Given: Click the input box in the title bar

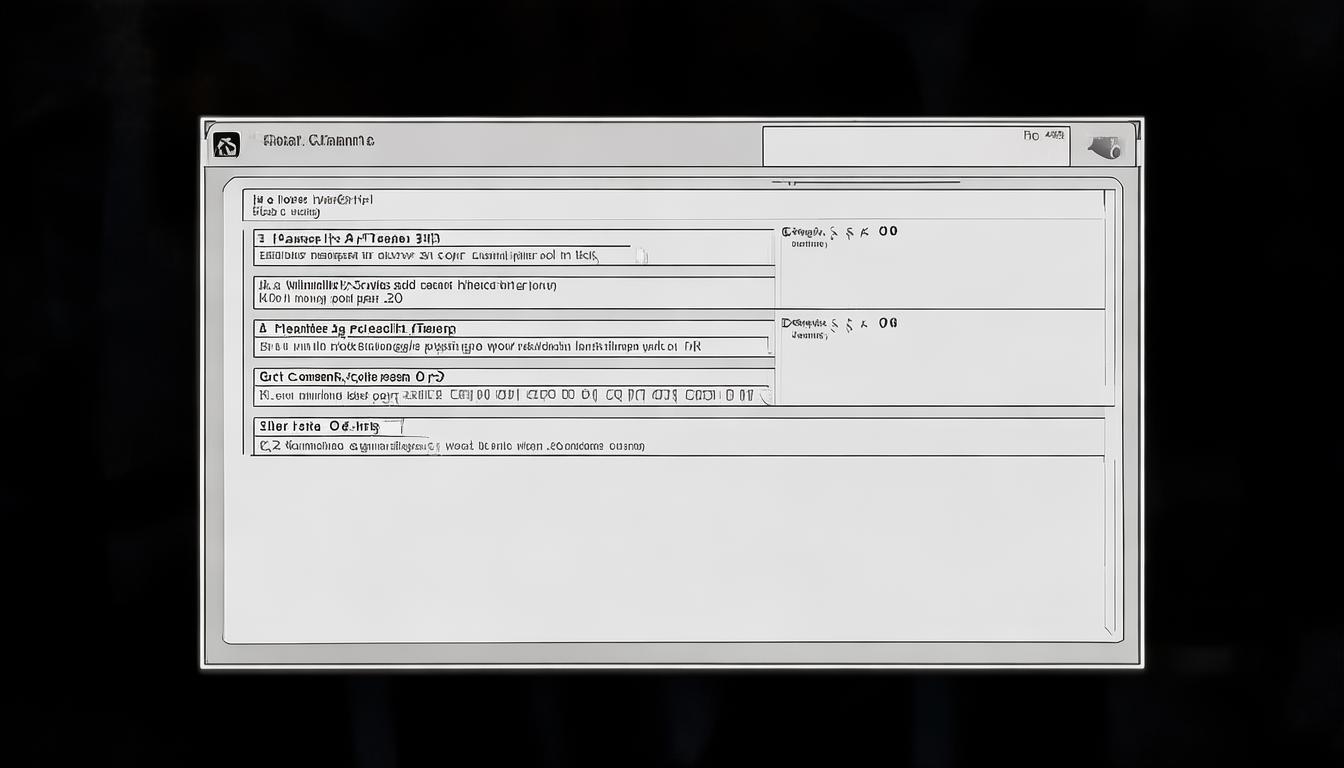Looking at the screenshot, I should point(915,146).
